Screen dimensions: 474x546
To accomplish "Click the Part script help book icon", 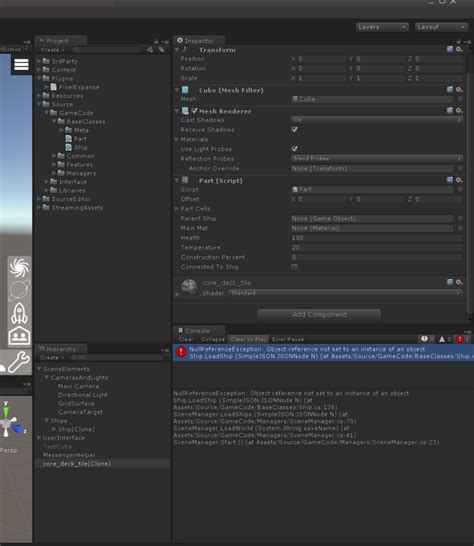I will tap(450, 180).
